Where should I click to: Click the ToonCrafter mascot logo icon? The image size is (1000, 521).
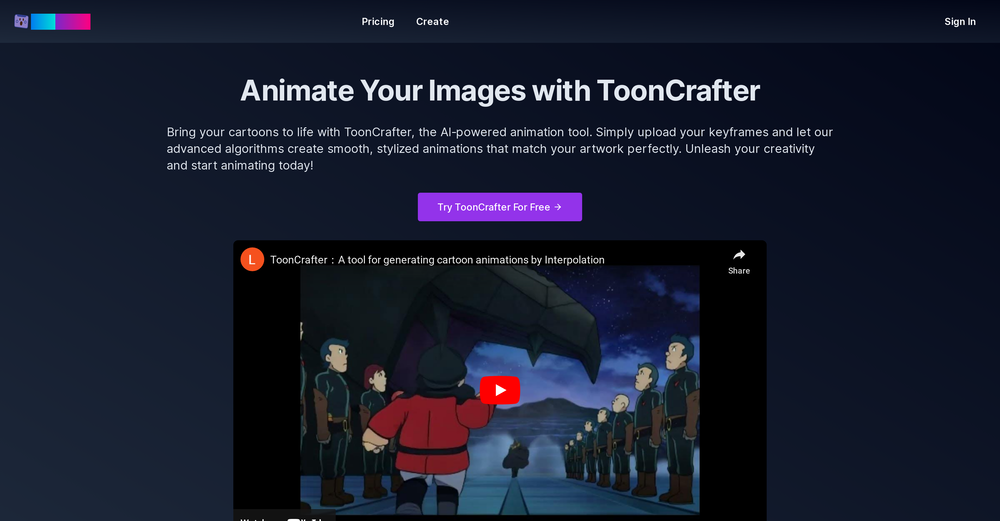click(x=21, y=21)
